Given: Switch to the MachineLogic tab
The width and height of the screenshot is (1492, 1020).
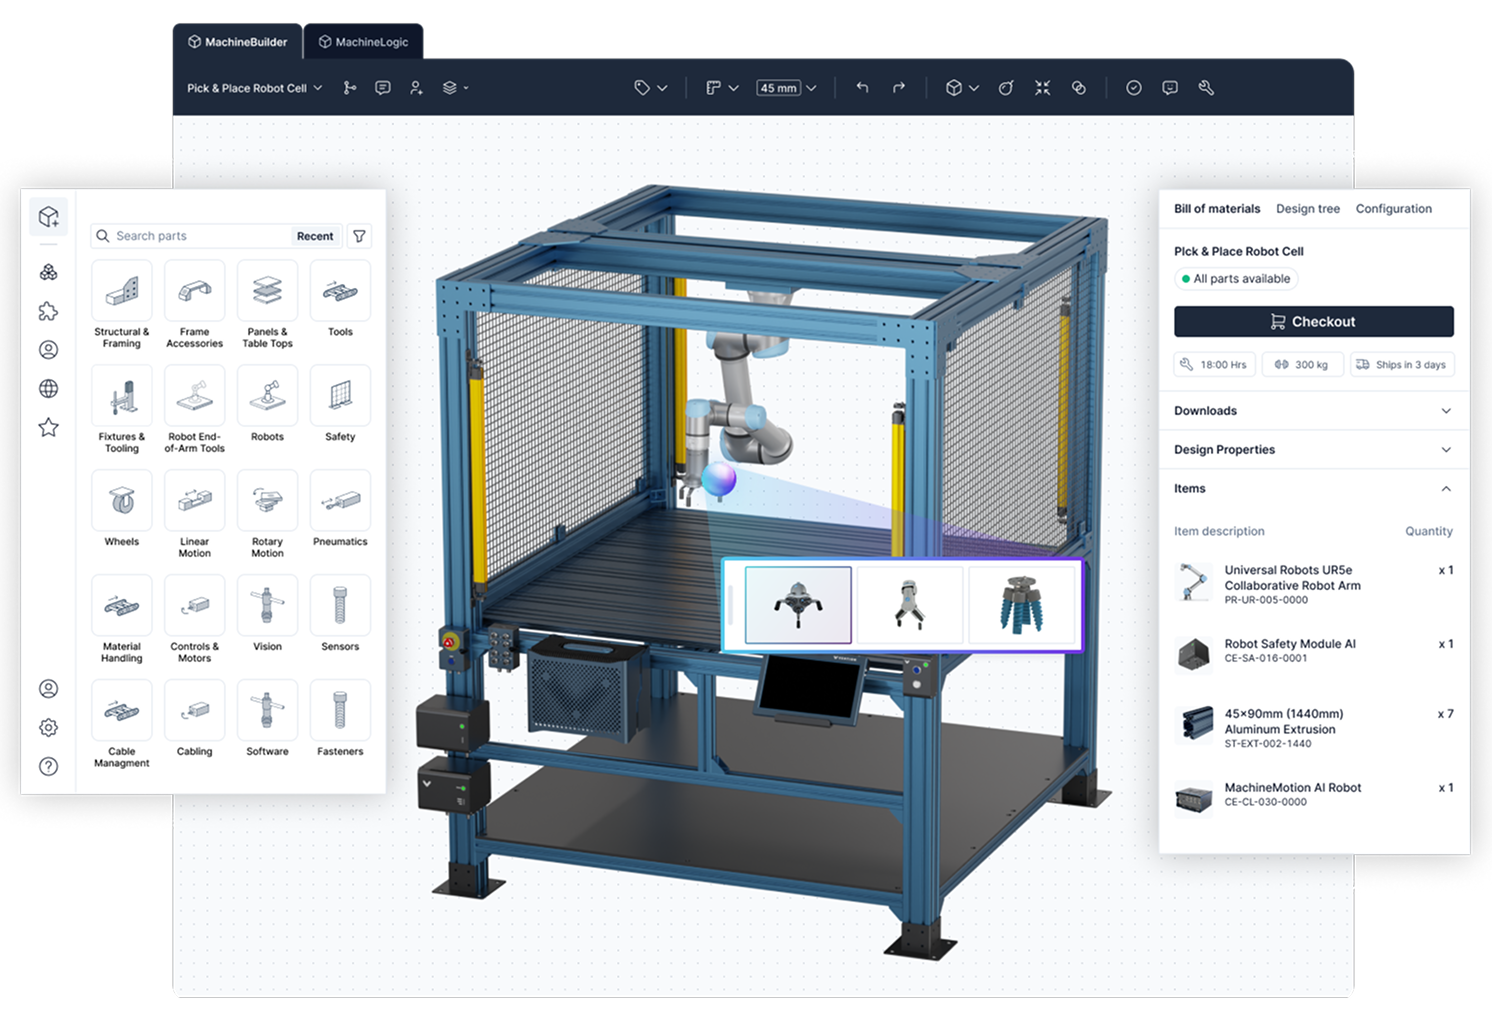Looking at the screenshot, I should [363, 41].
